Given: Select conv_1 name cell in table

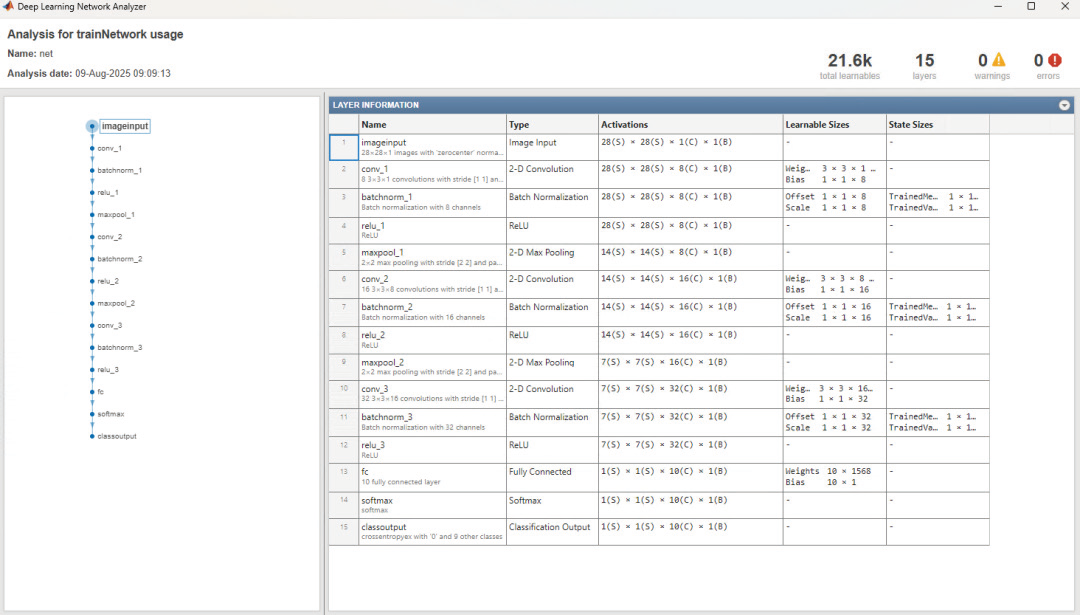Looking at the screenshot, I should pyautogui.click(x=433, y=174).
